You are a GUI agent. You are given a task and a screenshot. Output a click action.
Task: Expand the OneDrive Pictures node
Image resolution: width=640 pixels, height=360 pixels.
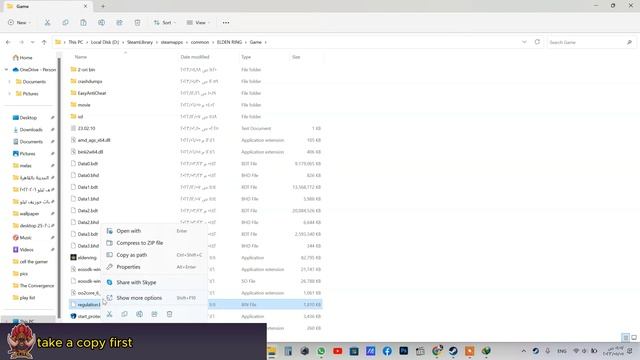tap(9, 93)
